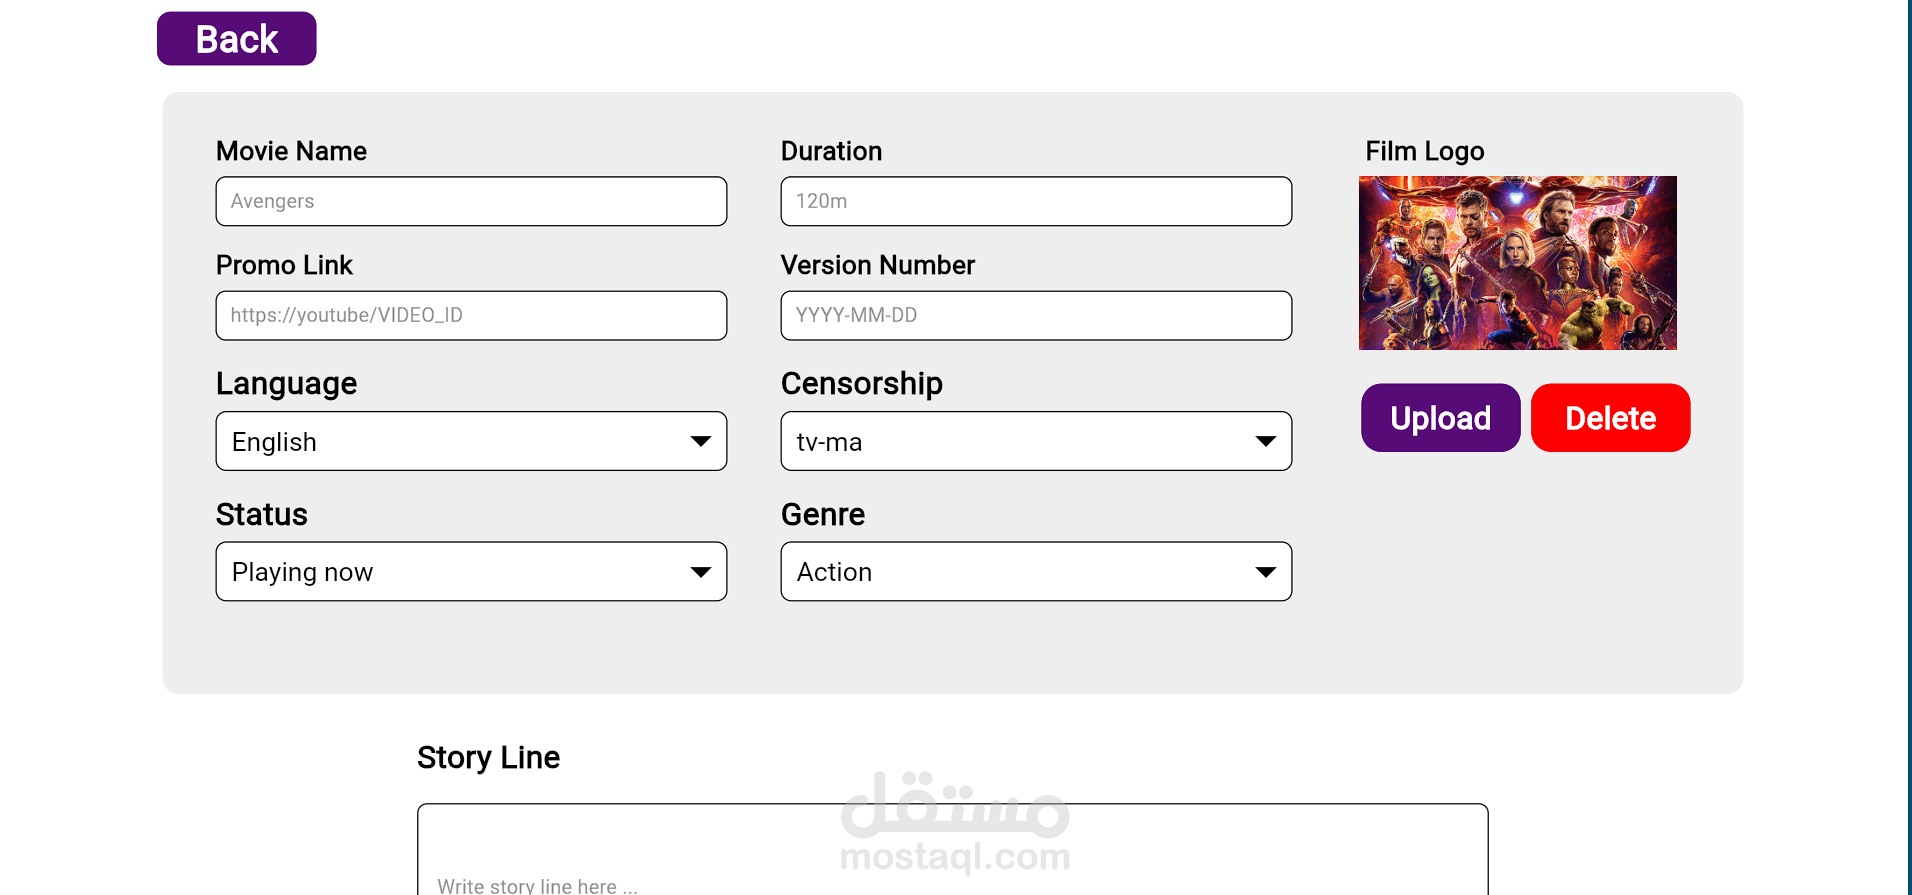Click the Status dropdown arrow icon
This screenshot has height=895, width=1912.
pos(701,572)
